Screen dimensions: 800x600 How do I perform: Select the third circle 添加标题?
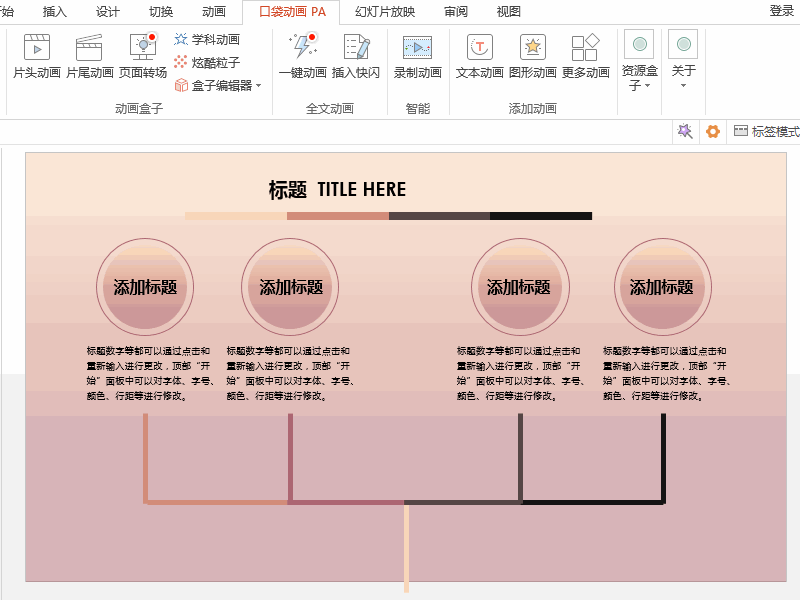coord(520,287)
